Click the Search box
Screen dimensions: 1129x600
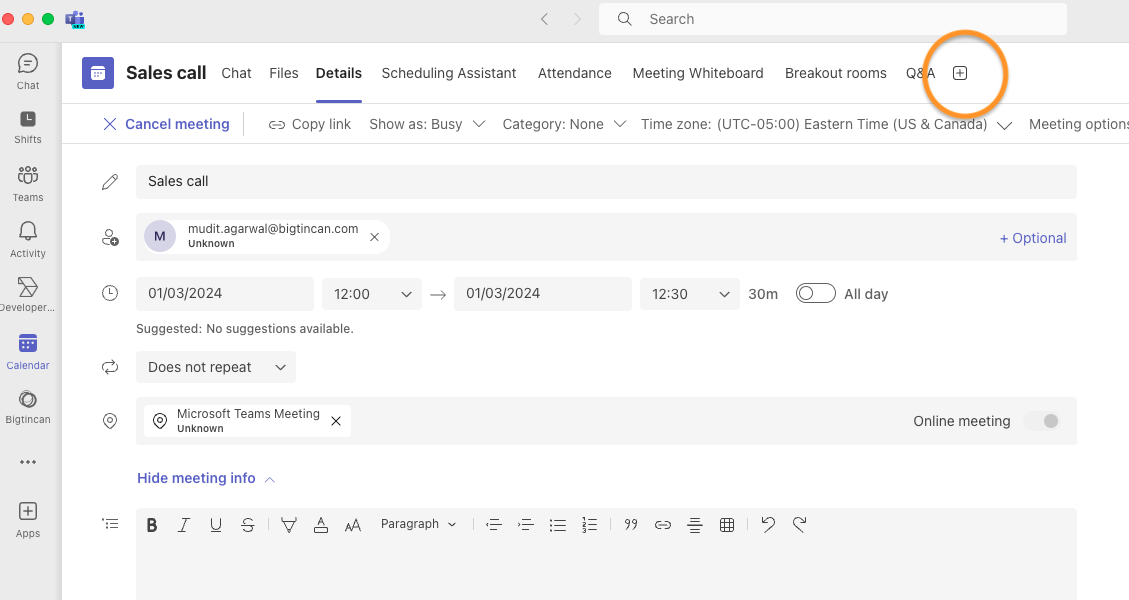pos(832,19)
